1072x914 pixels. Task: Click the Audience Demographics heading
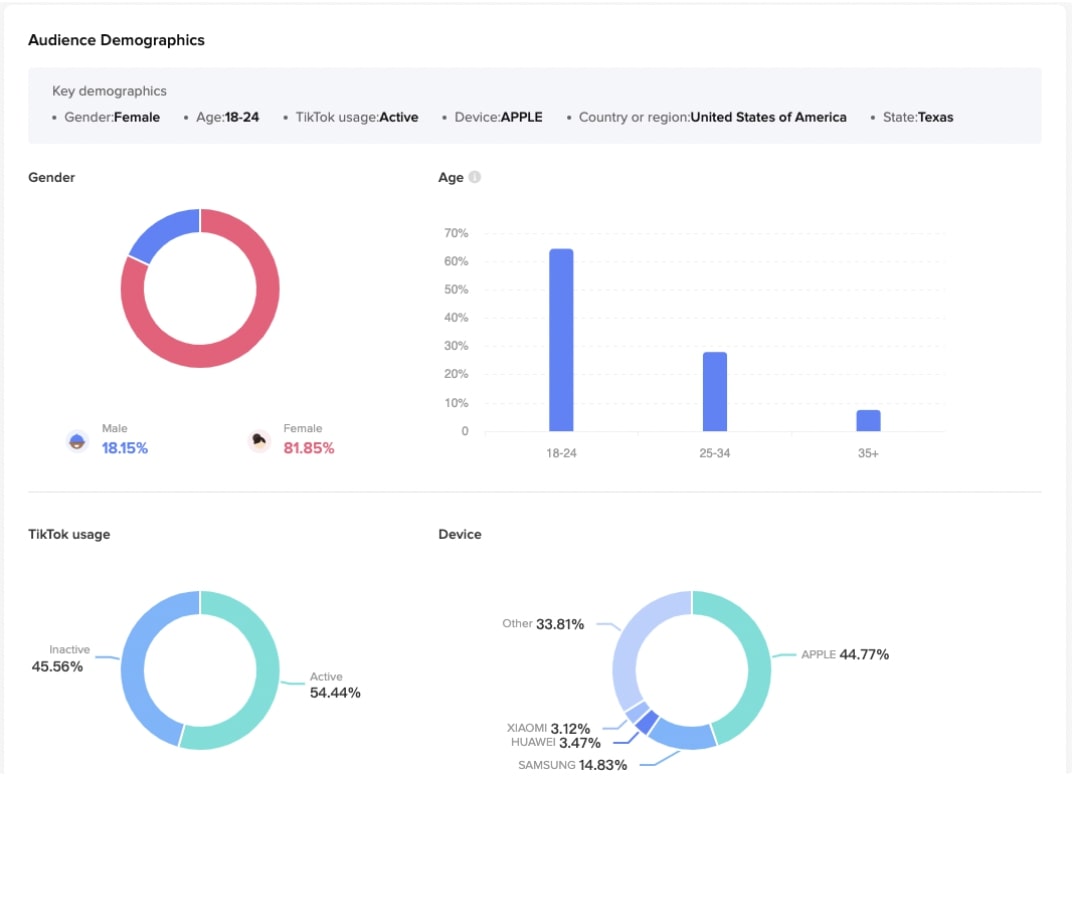point(116,40)
